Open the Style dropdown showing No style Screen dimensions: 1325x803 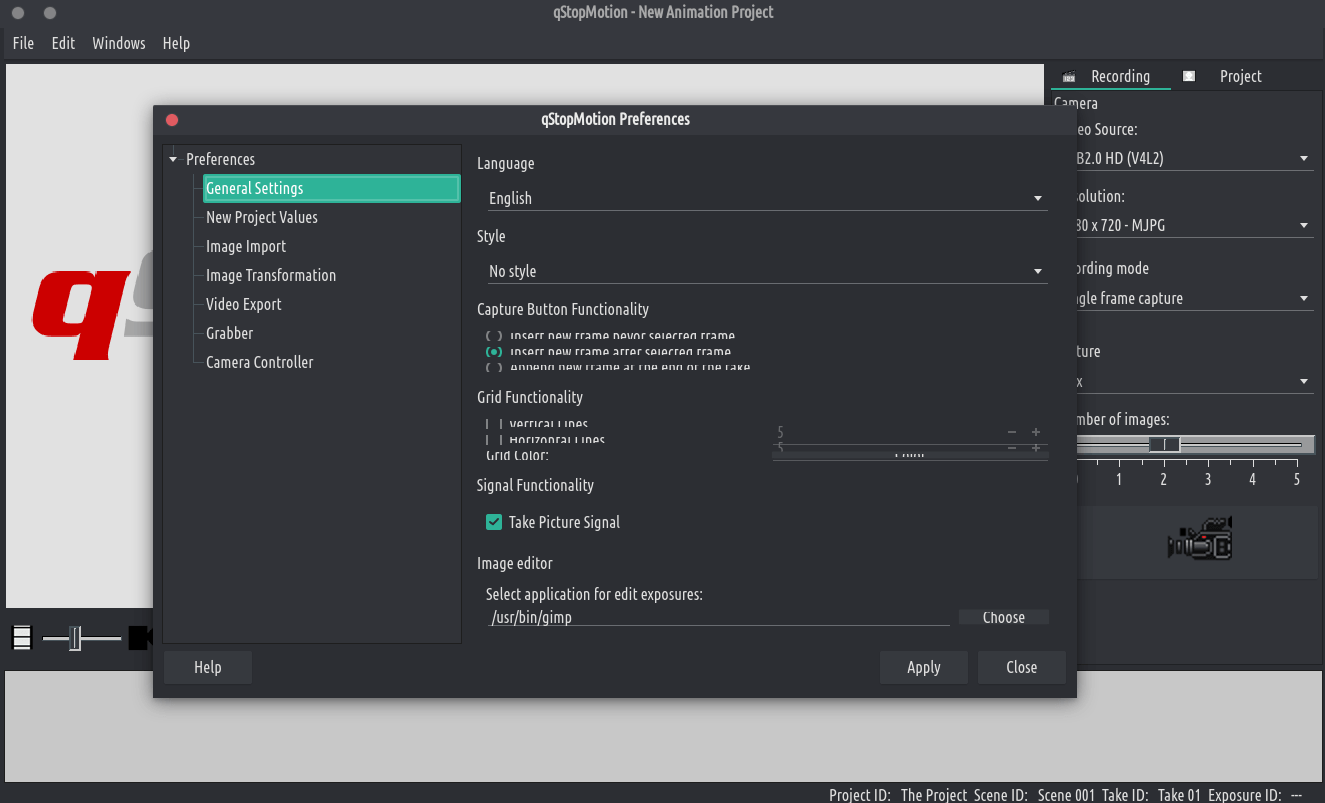pyautogui.click(x=766, y=271)
